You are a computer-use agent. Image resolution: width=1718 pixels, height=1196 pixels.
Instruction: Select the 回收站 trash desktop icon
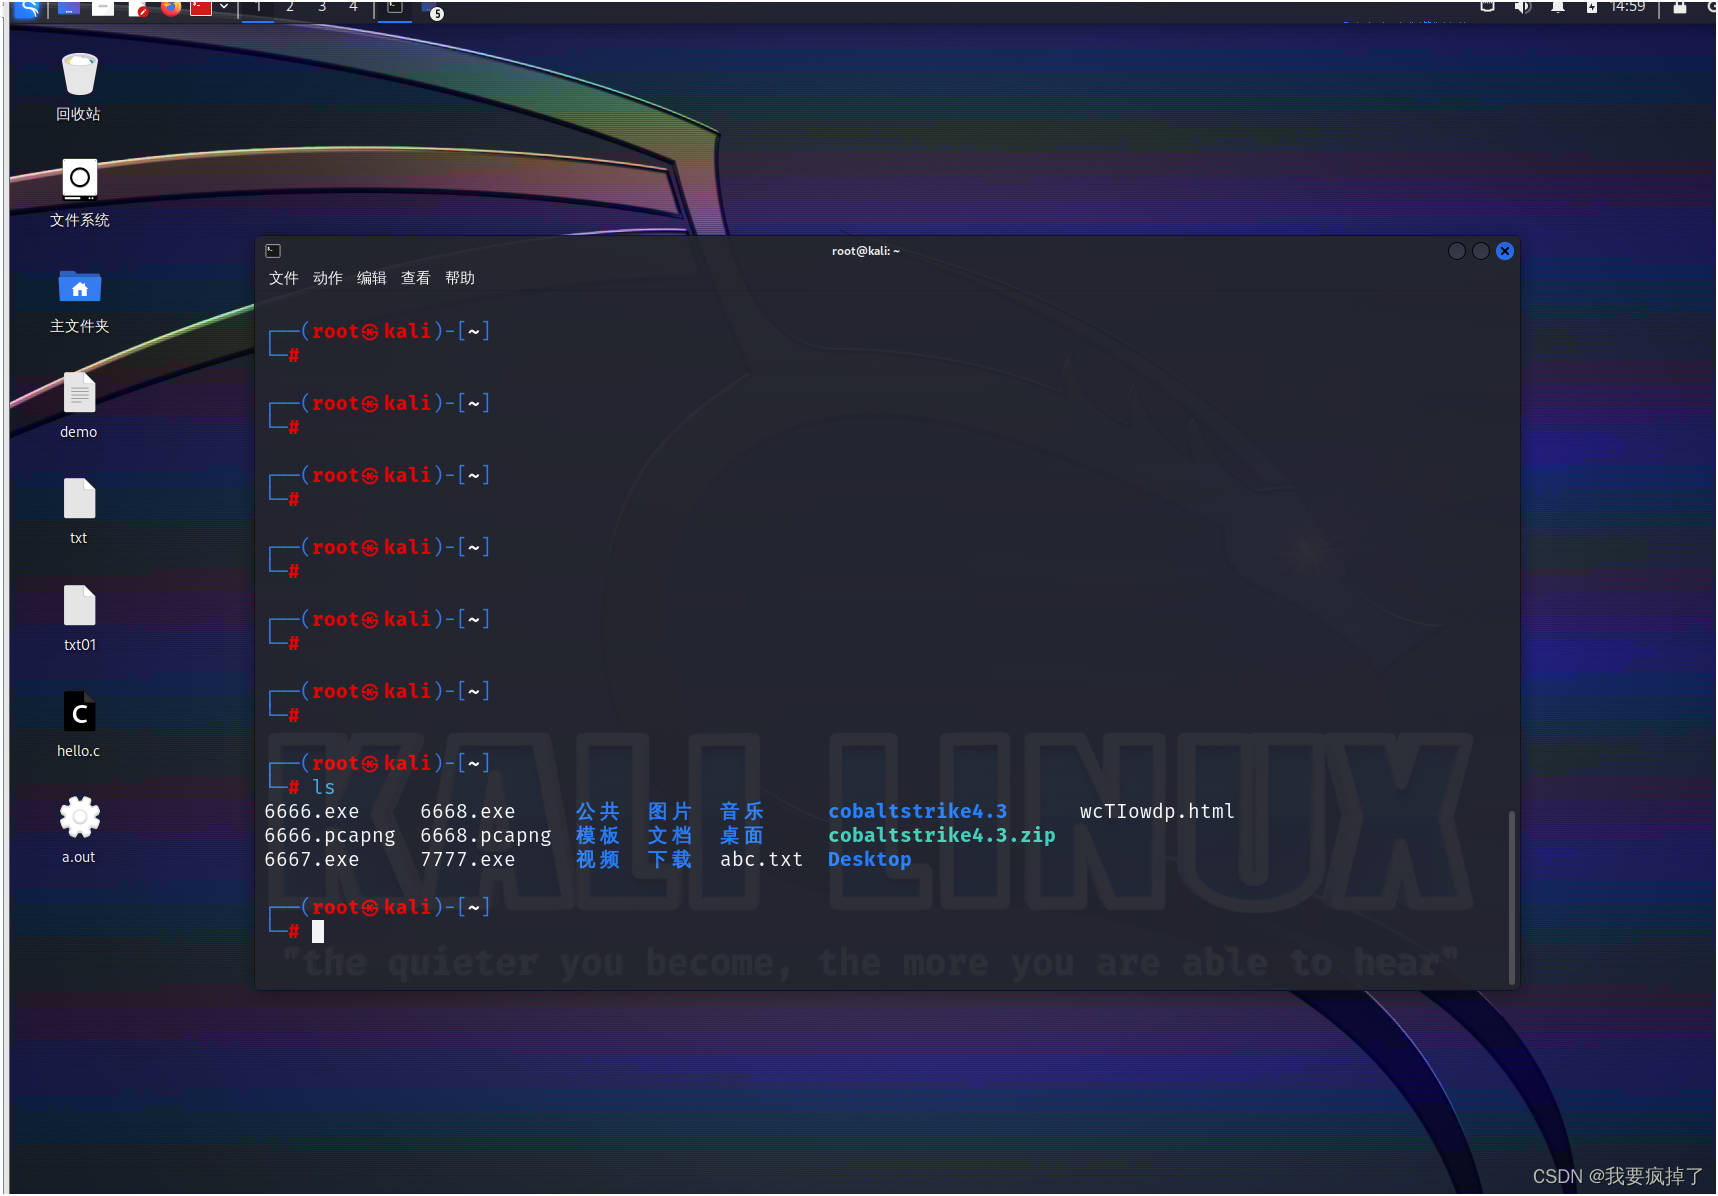79,88
